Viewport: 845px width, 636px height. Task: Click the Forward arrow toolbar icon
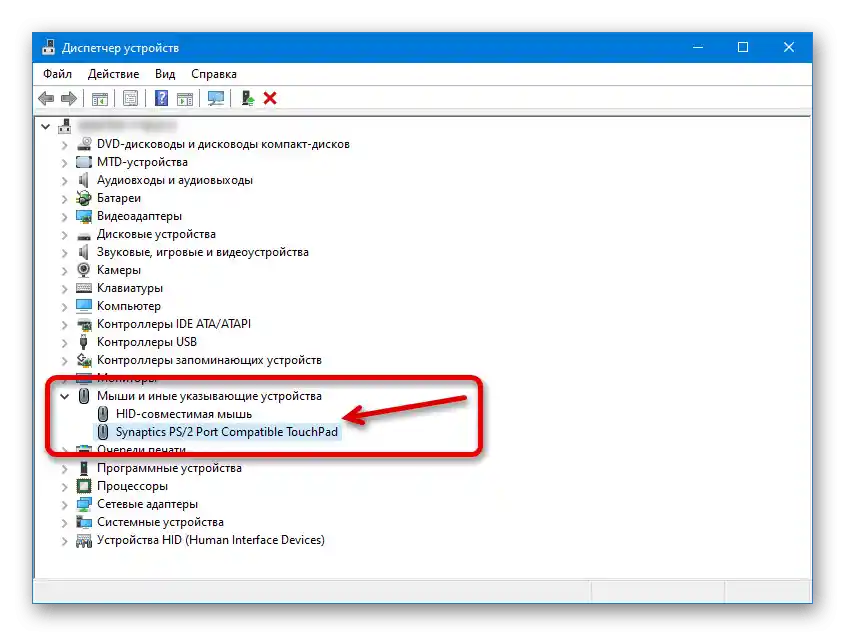pyautogui.click(x=69, y=98)
